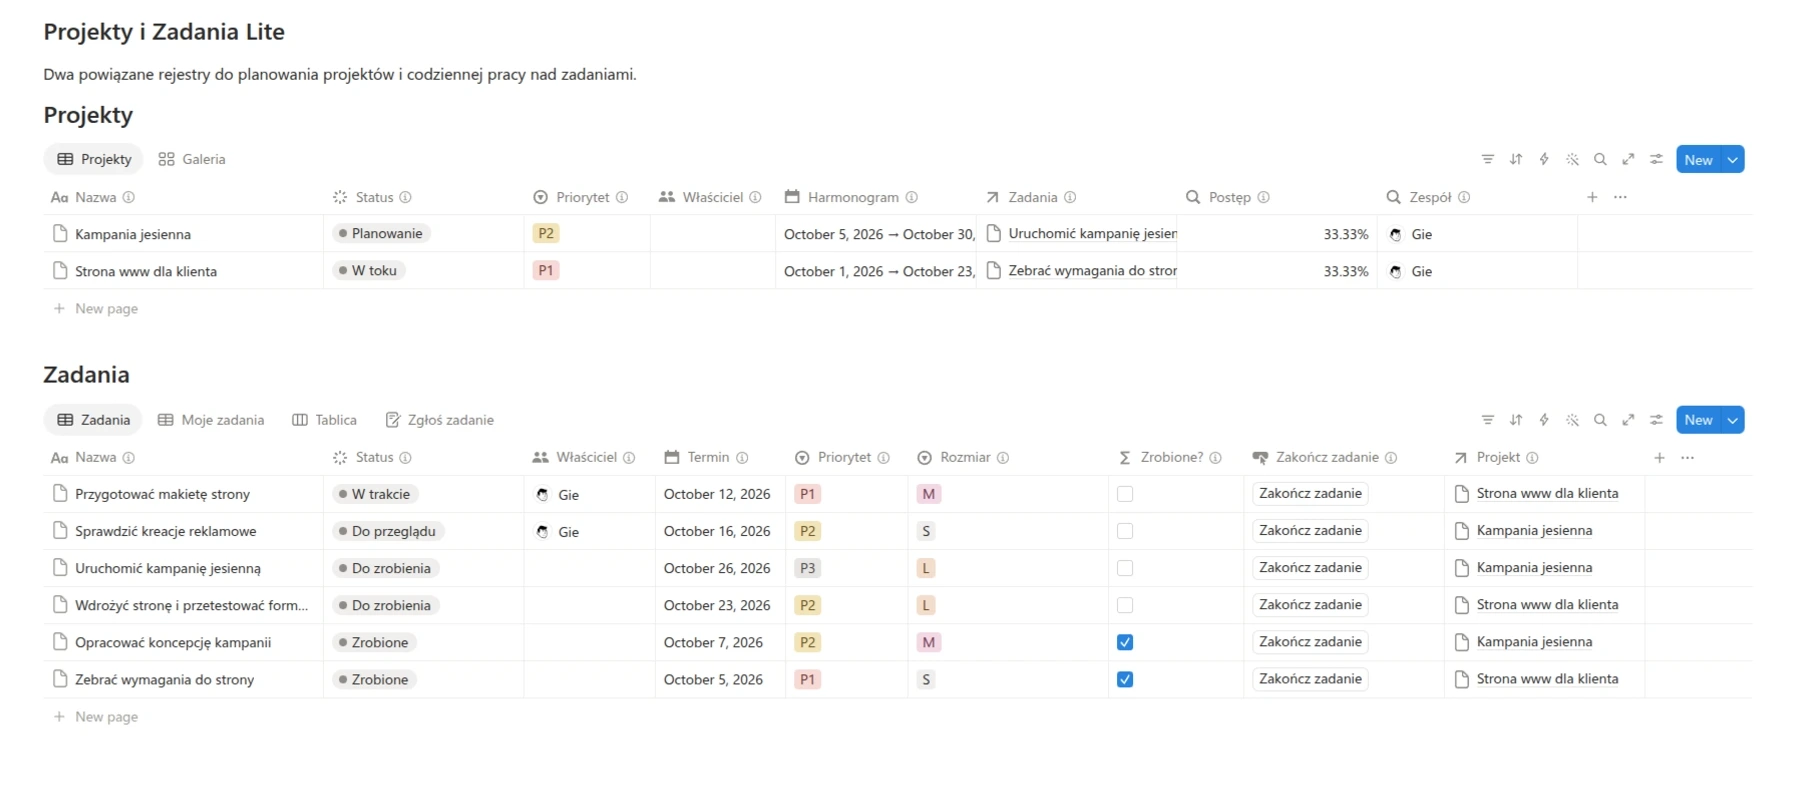
Task: Add new property column in Projekty table
Action: click(x=1592, y=197)
